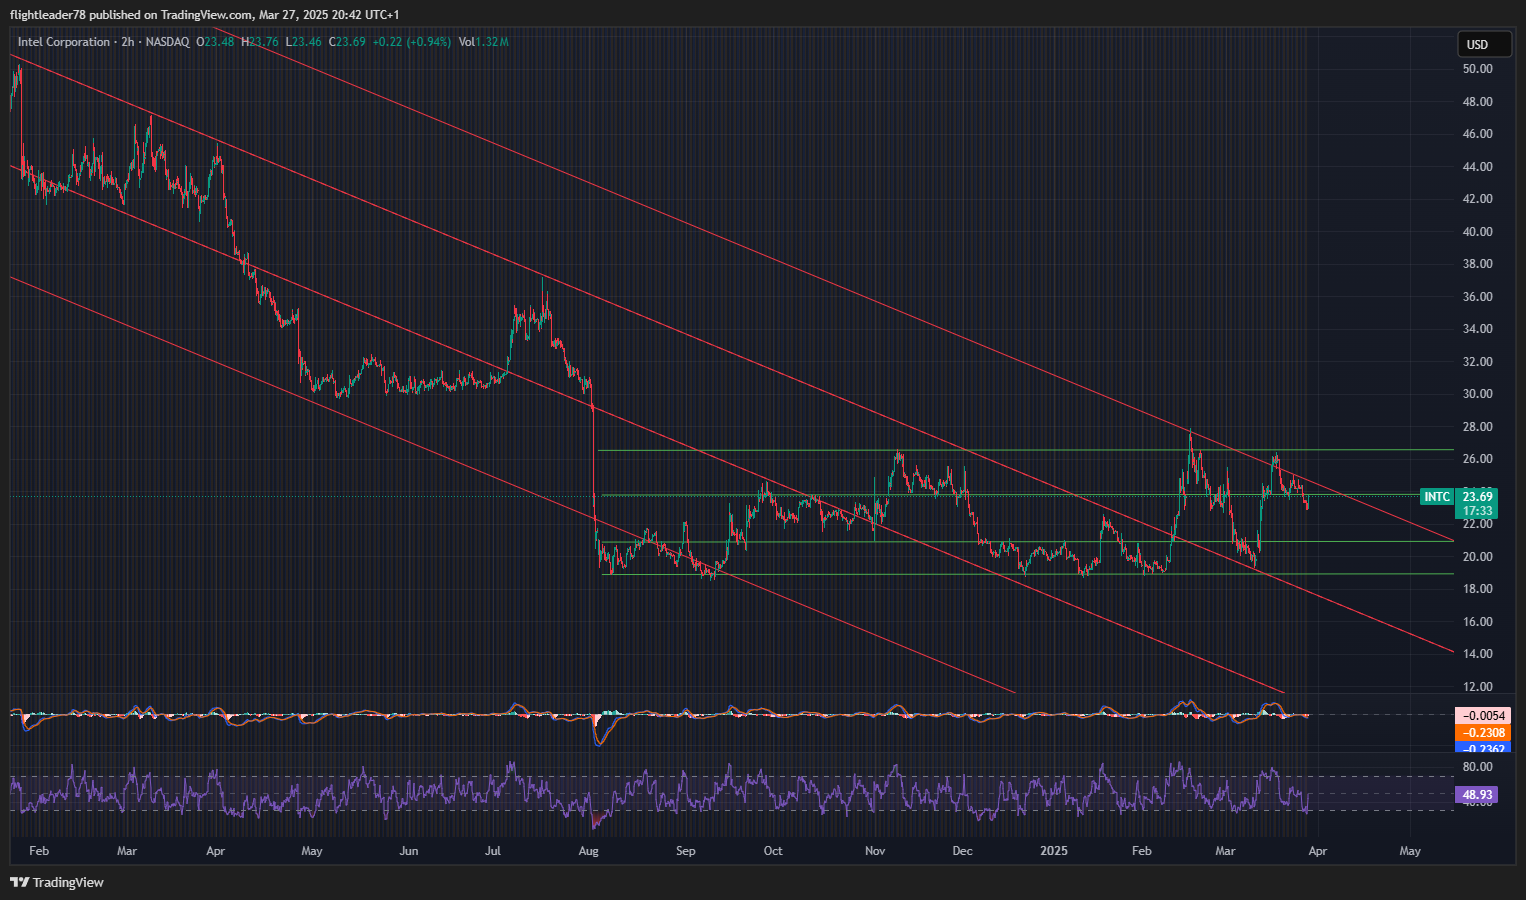Image resolution: width=1526 pixels, height=900 pixels.
Task: Click the 16.00 price scale label
Action: 1477,622
